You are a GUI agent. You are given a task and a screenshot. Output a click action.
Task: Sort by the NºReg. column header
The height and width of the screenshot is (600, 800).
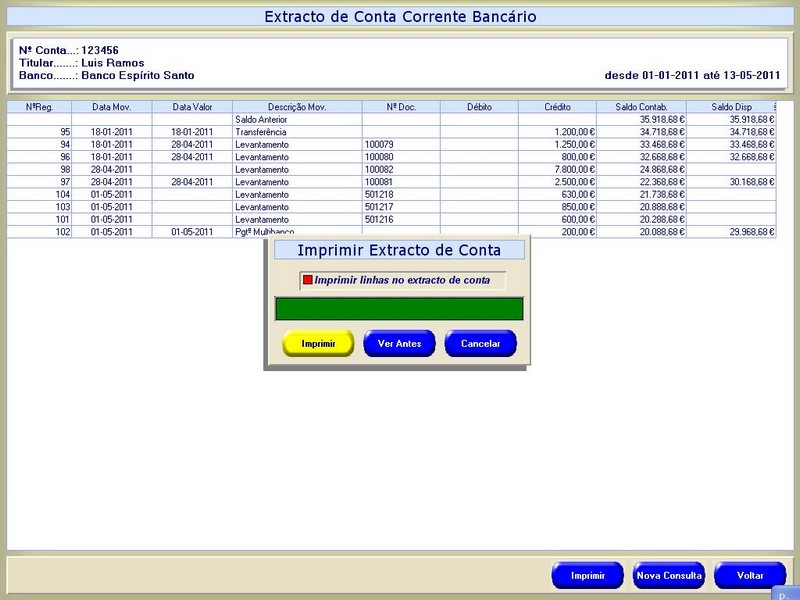pyautogui.click(x=39, y=107)
